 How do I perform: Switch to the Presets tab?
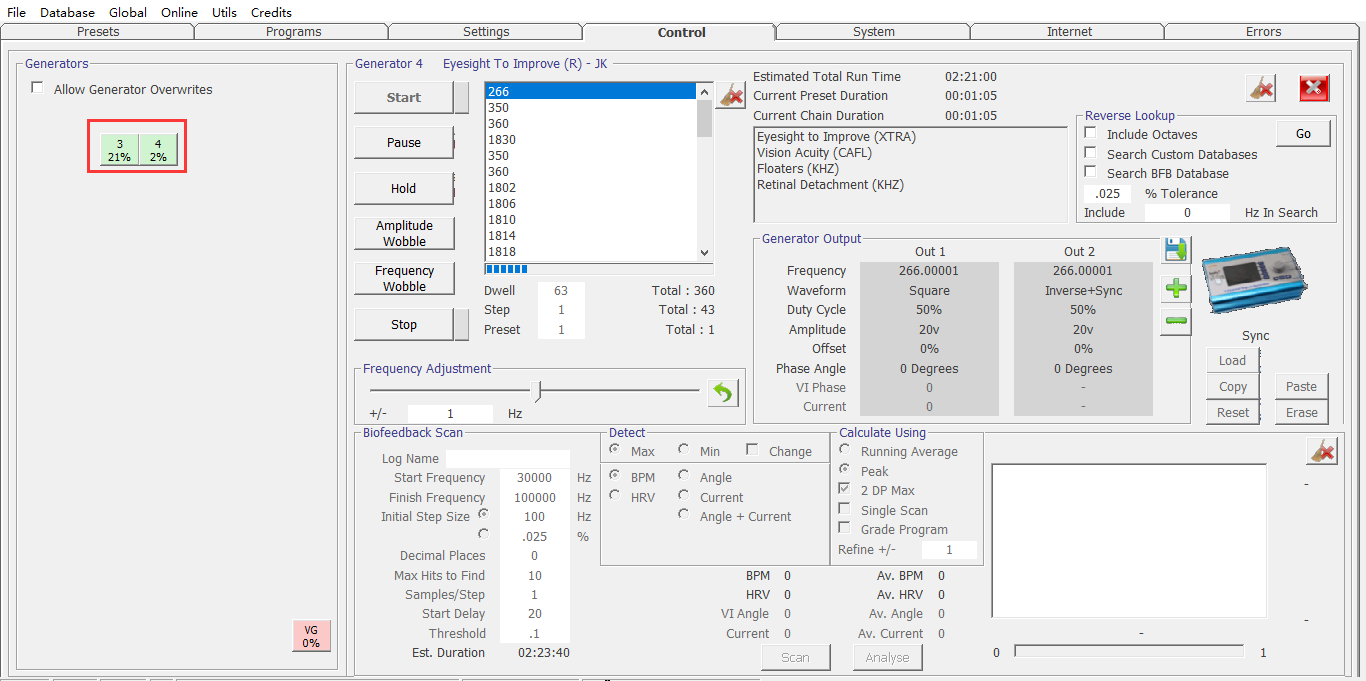pos(98,32)
